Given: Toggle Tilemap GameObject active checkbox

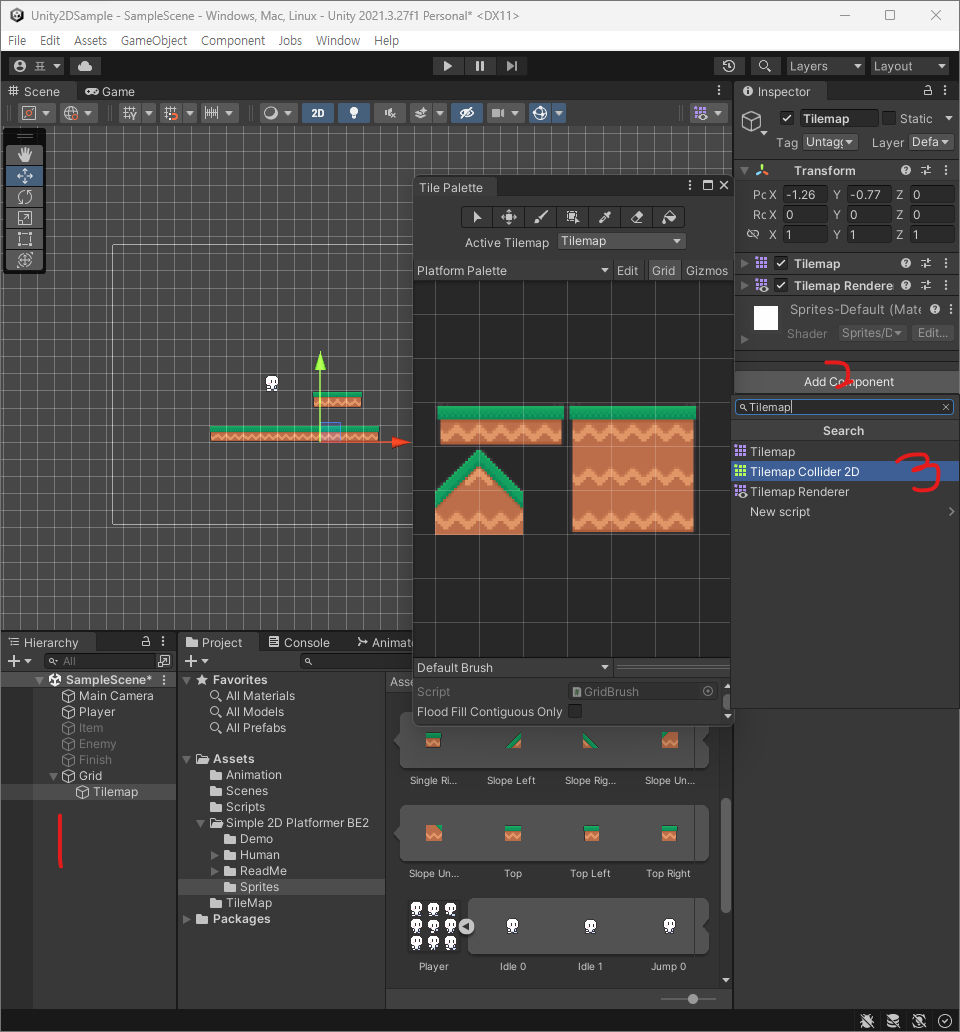Looking at the screenshot, I should 787,118.
